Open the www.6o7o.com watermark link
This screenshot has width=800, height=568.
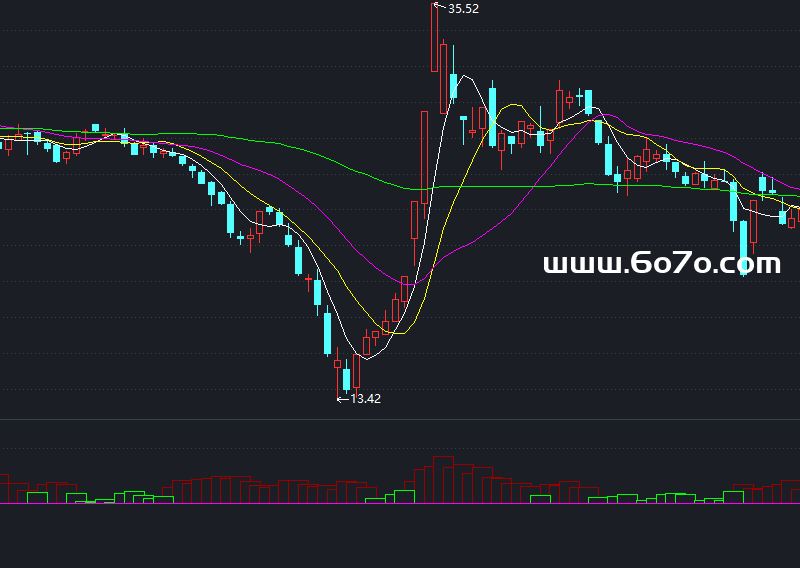661,264
